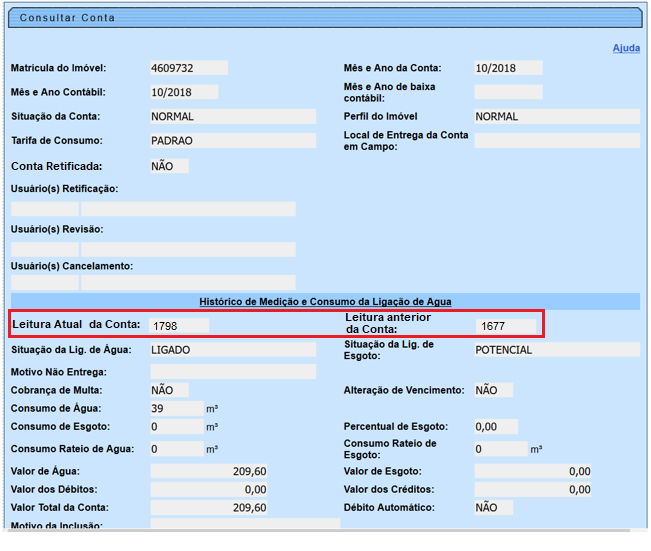Click the Mês e Ano Contábil field
The image size is (651, 551).
(x=184, y=92)
